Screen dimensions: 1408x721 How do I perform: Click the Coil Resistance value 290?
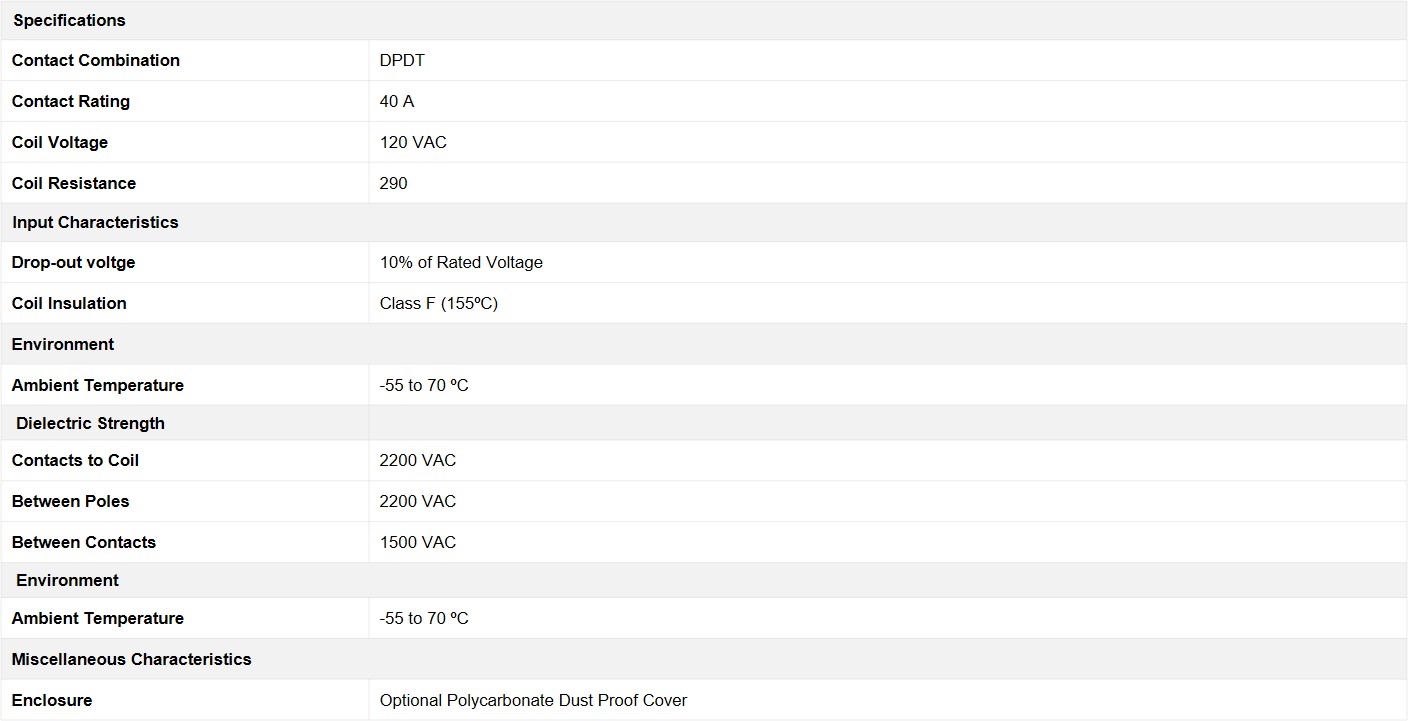pos(394,183)
